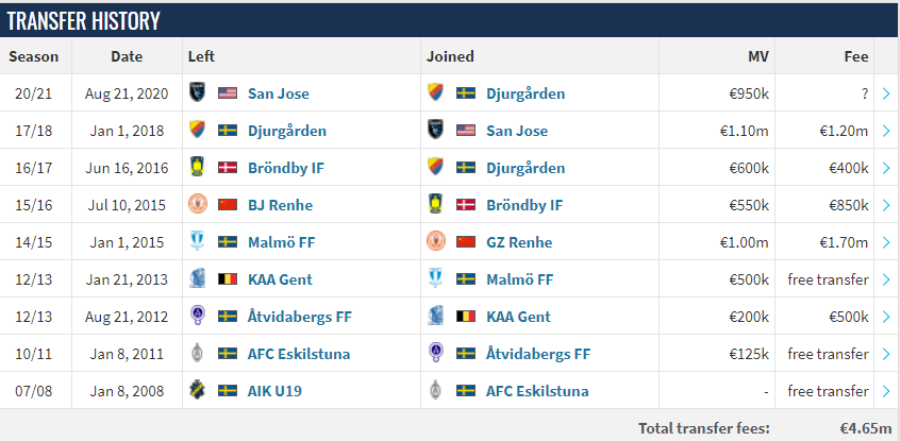The height and width of the screenshot is (441, 900).
Task: Expand details arrow for 20/21 transfer row
Action: [886, 94]
